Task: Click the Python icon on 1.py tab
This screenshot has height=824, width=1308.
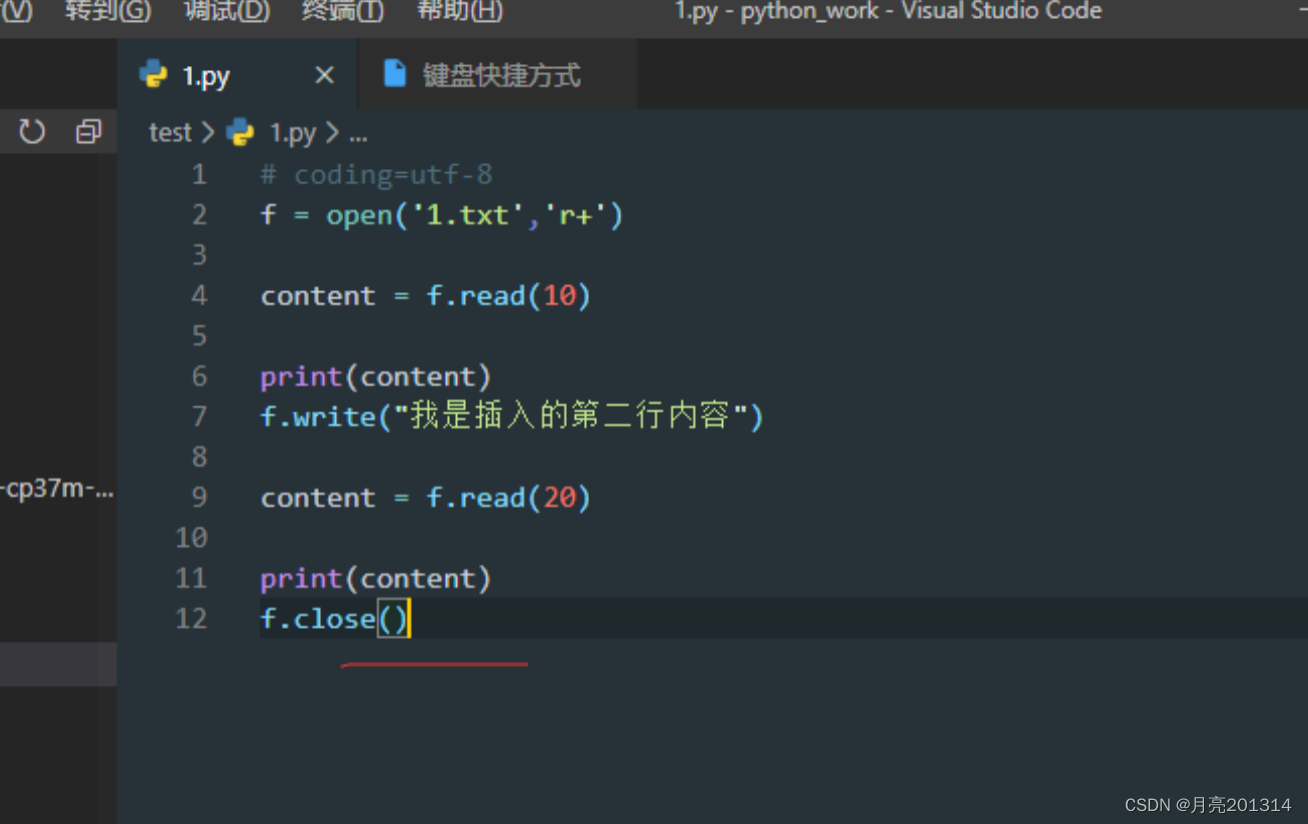Action: point(153,74)
